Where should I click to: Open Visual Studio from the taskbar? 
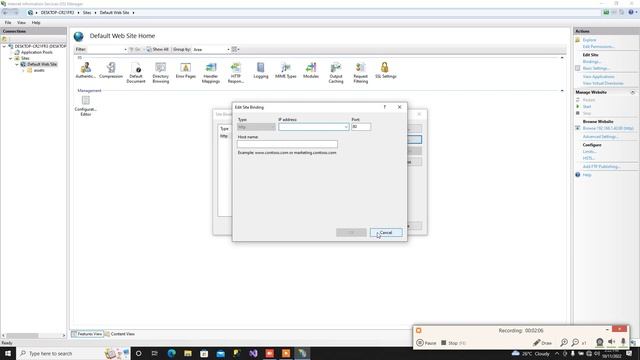(x=253, y=353)
